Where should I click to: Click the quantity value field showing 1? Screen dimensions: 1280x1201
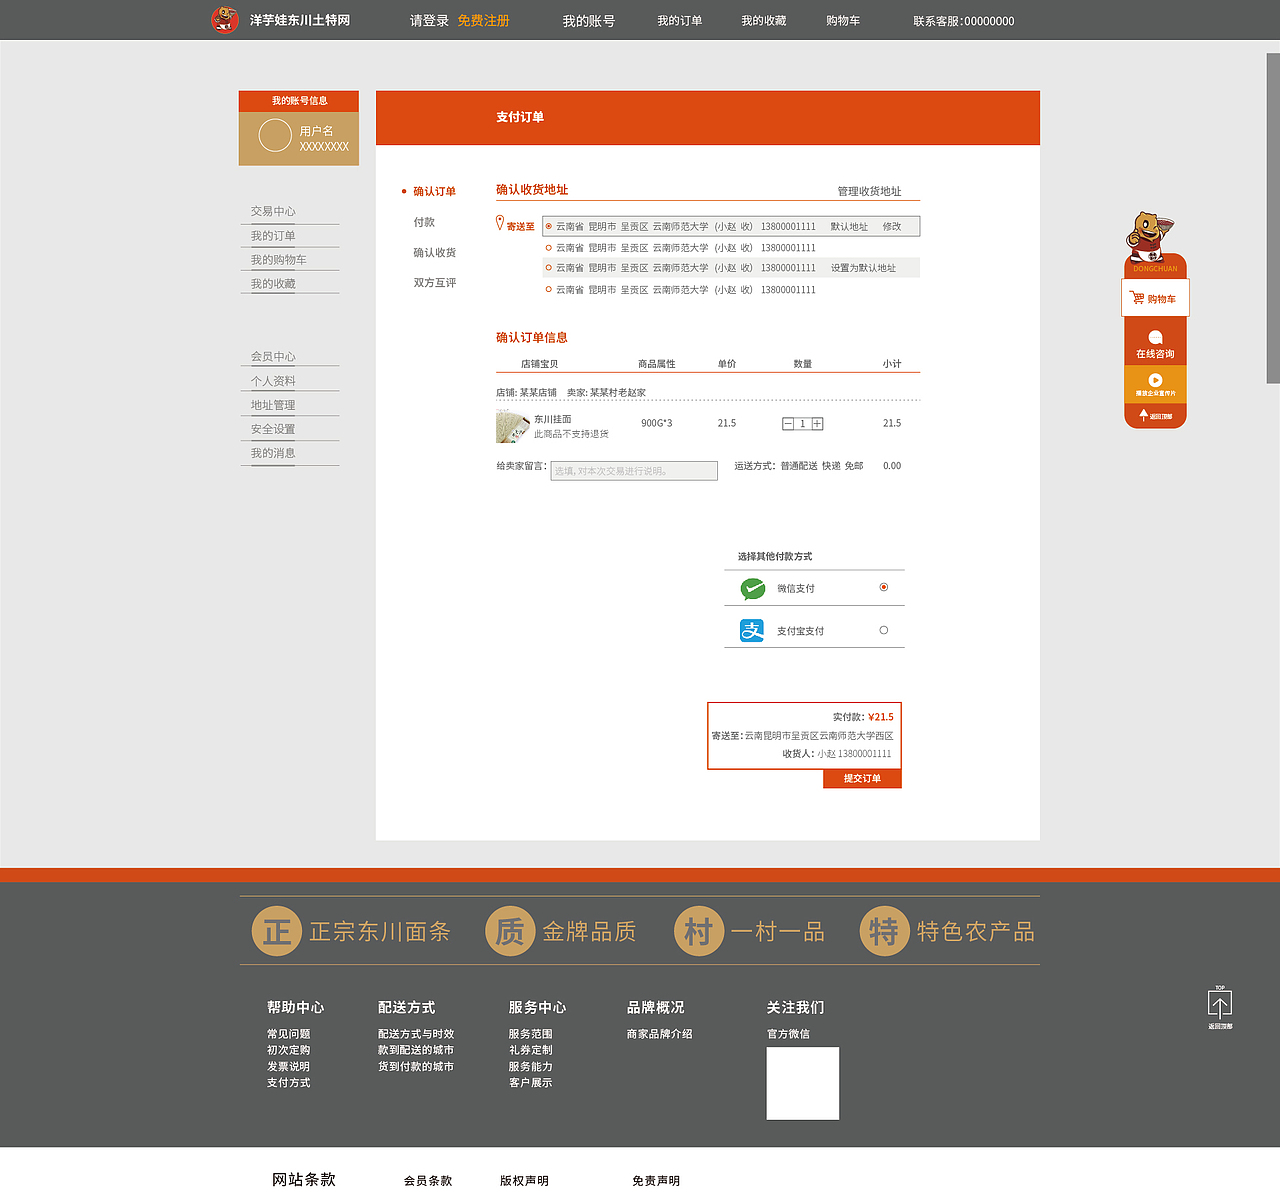(x=802, y=424)
